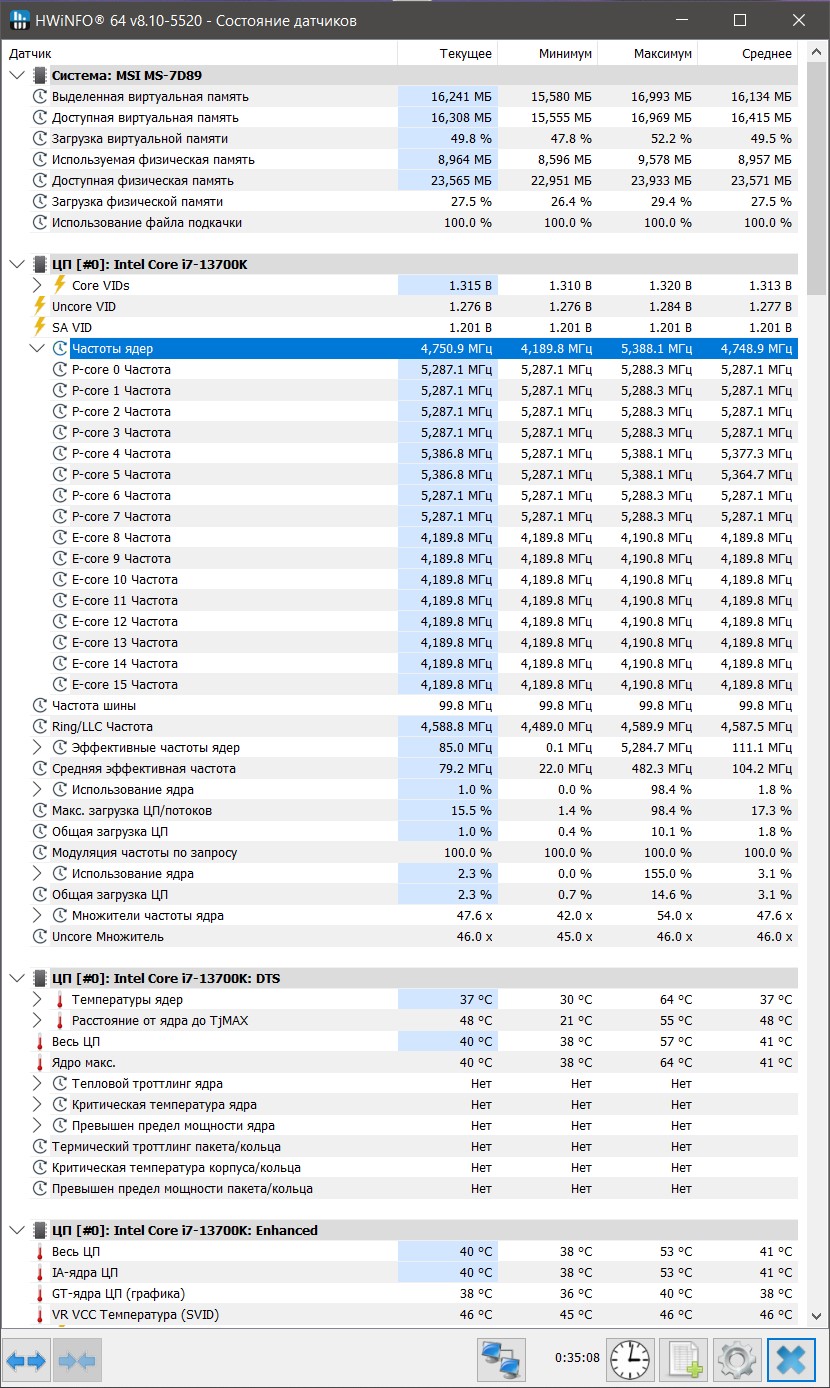Click the collapse-columns inward arrows button

click(77, 1360)
